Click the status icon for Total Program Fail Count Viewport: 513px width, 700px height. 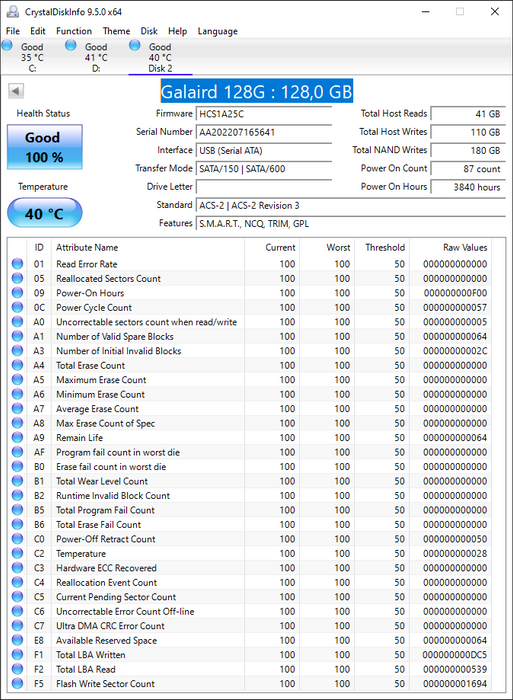[x=17, y=510]
